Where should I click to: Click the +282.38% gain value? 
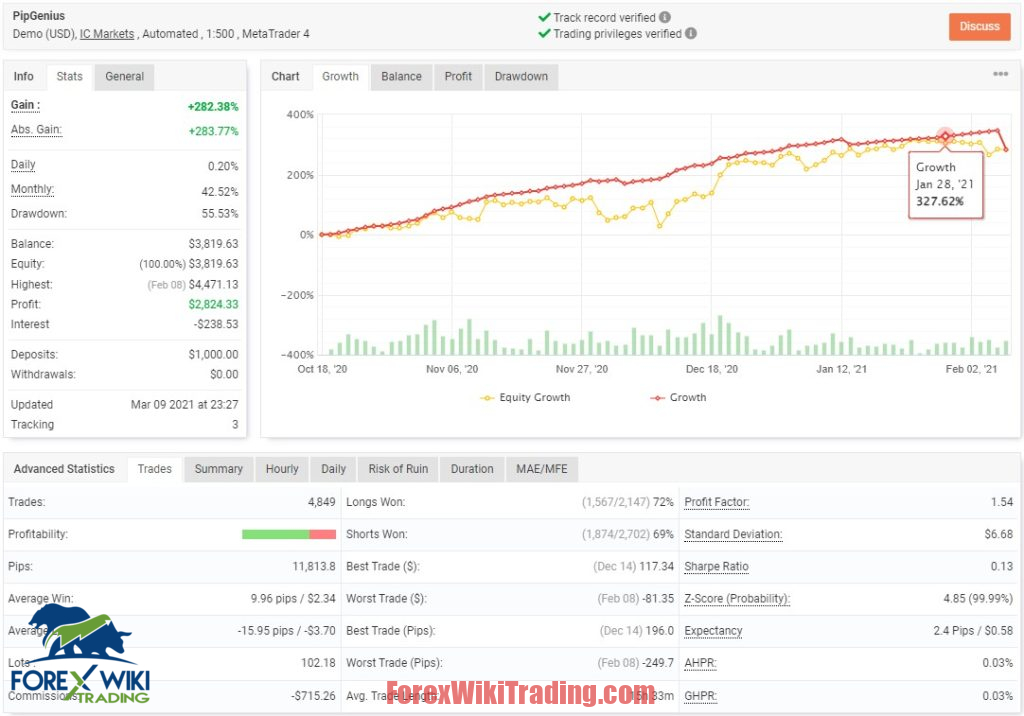click(213, 106)
